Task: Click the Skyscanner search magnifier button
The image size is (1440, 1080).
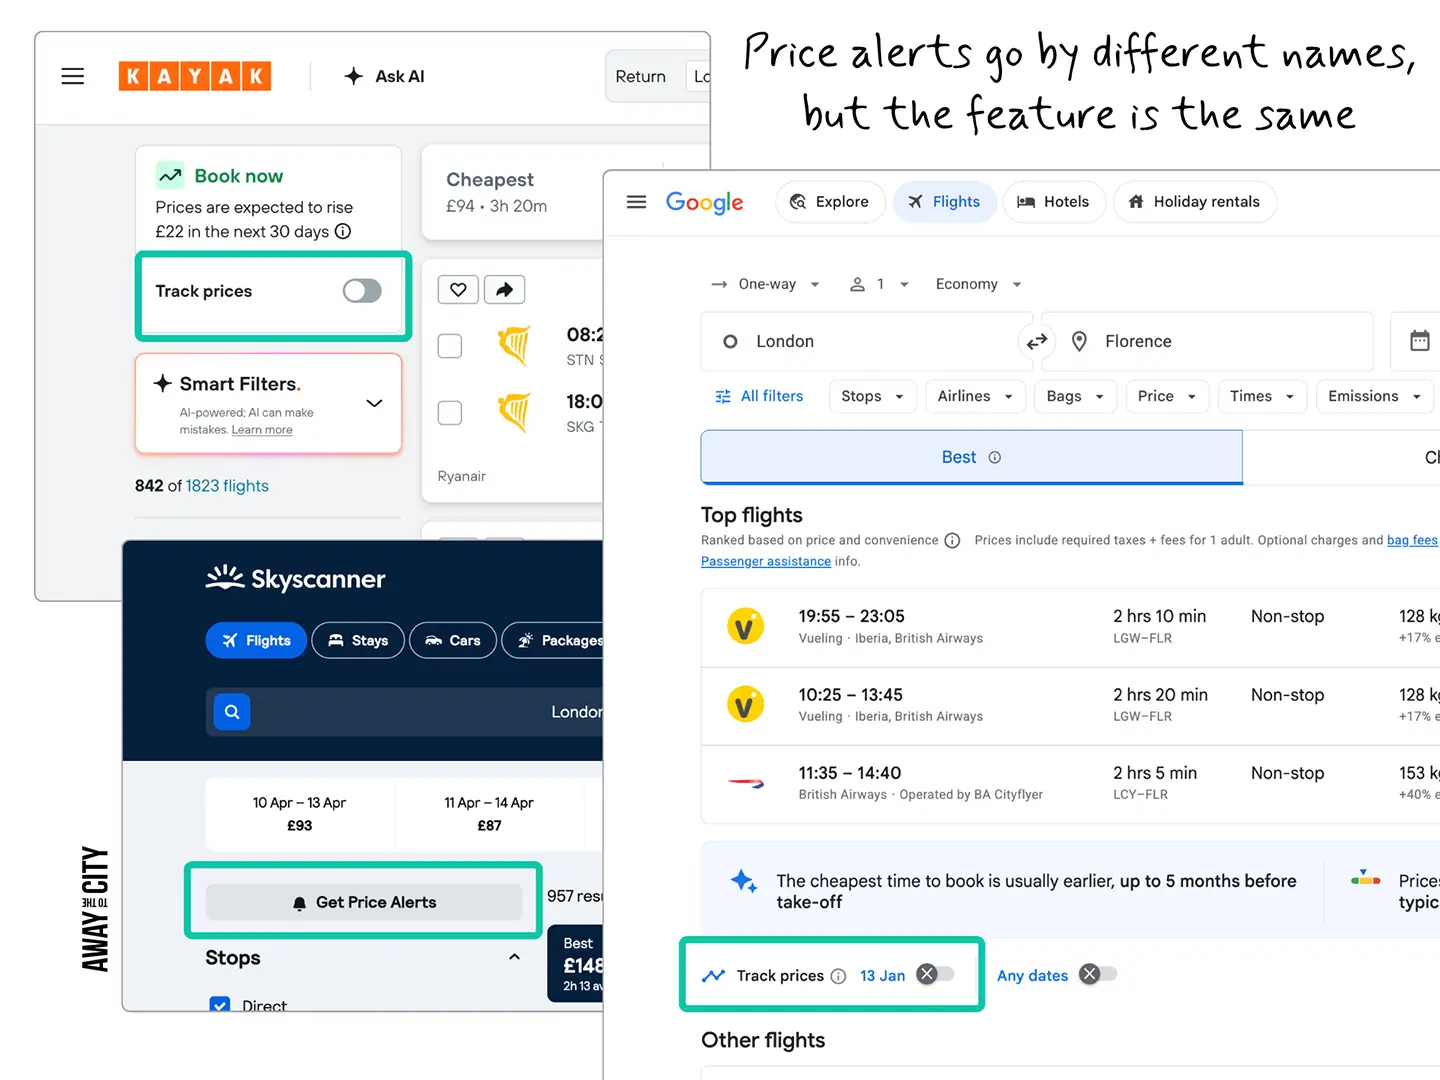Action: click(x=232, y=712)
